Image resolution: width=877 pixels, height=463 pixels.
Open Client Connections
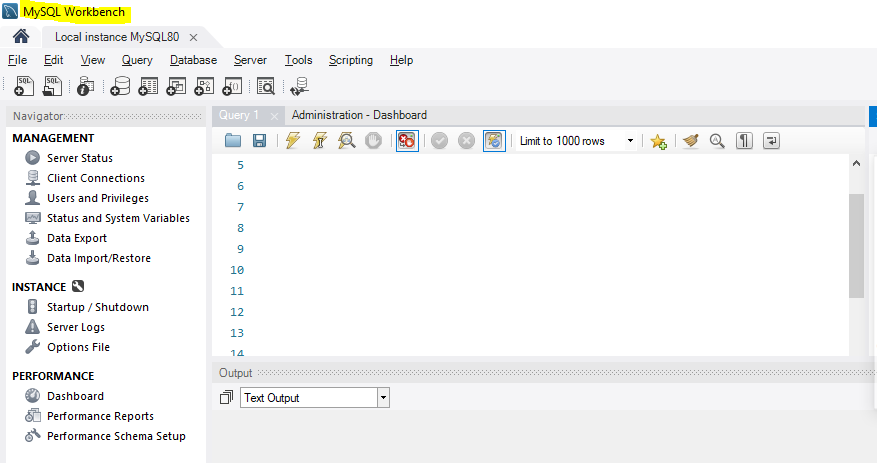pyautogui.click(x=96, y=178)
